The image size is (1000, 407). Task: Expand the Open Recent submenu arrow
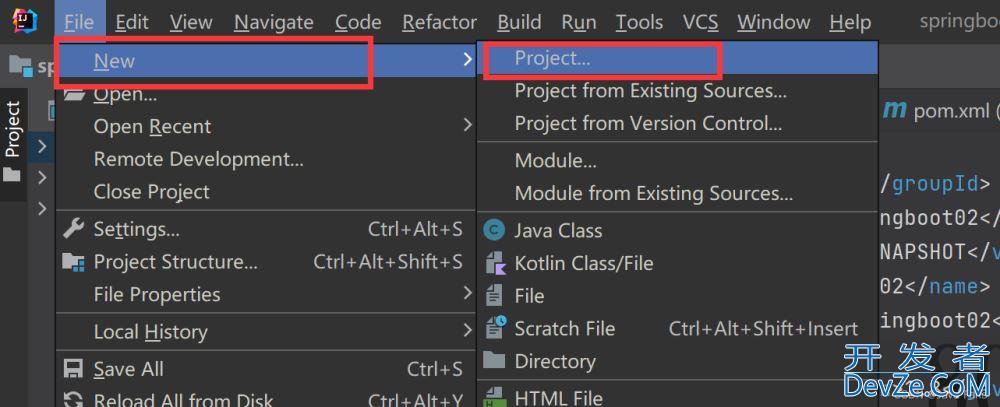(x=467, y=126)
